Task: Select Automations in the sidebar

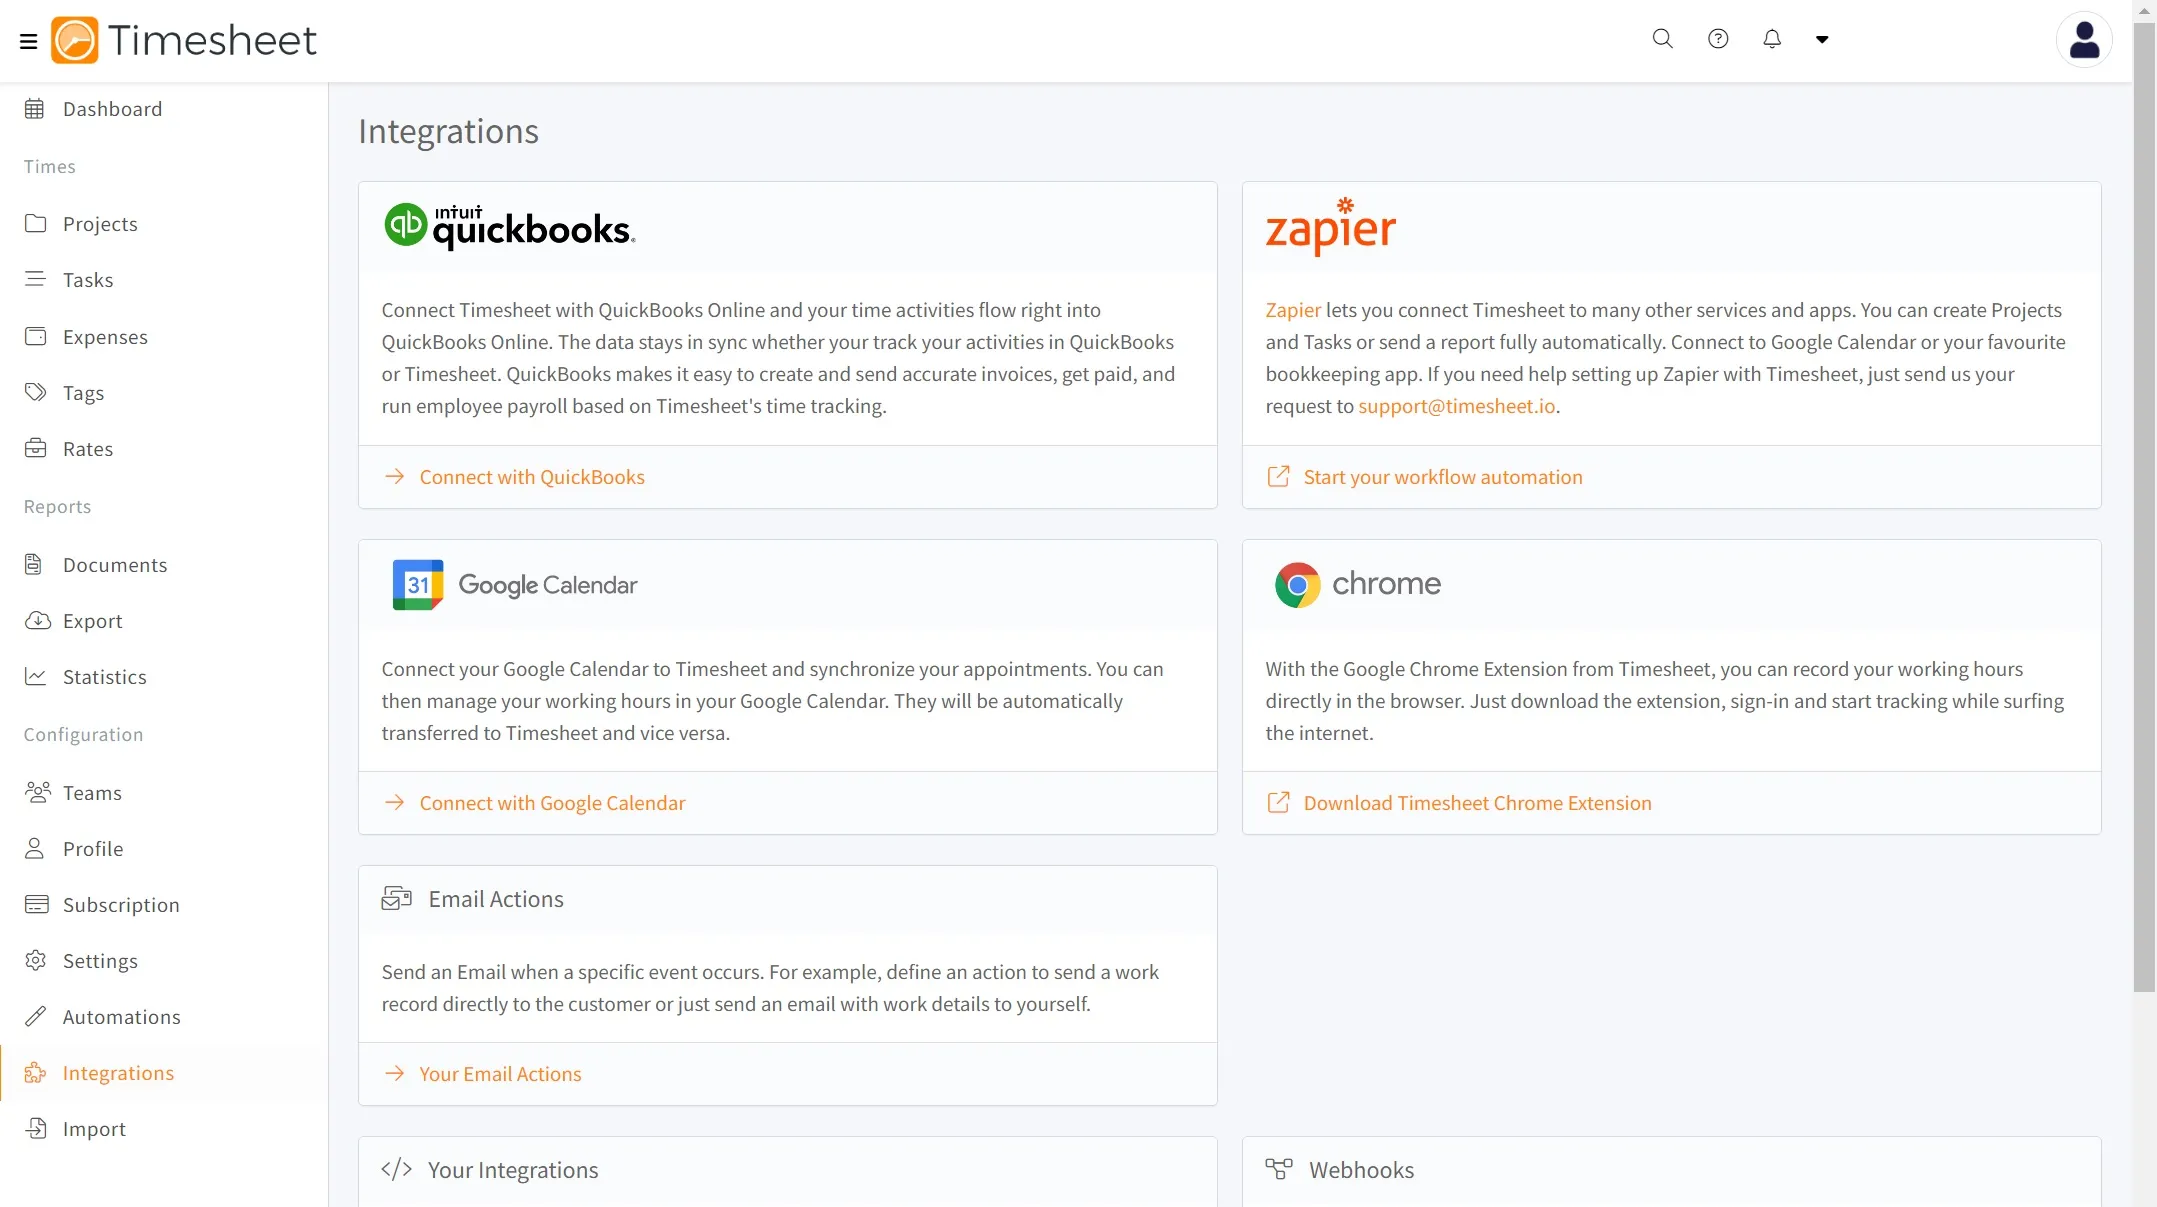Action: pos(121,1017)
